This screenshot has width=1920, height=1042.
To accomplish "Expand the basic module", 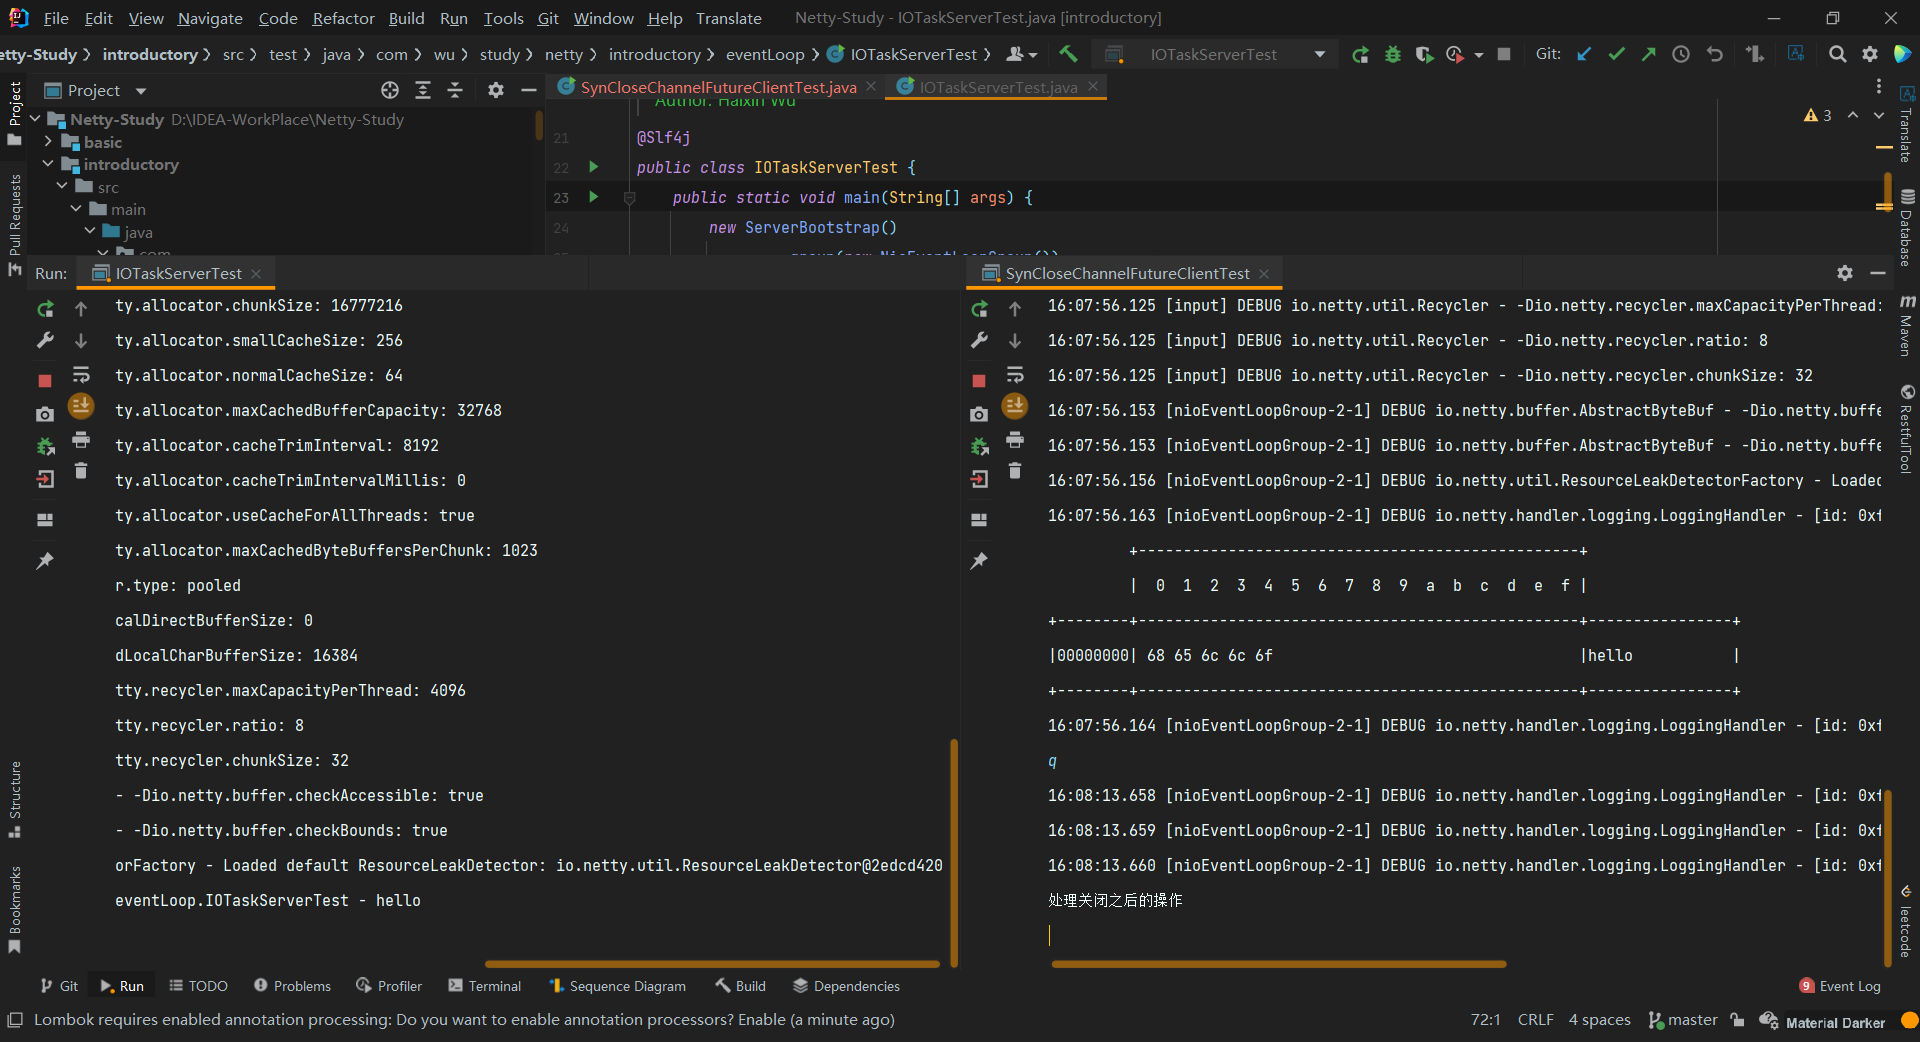I will click(48, 142).
